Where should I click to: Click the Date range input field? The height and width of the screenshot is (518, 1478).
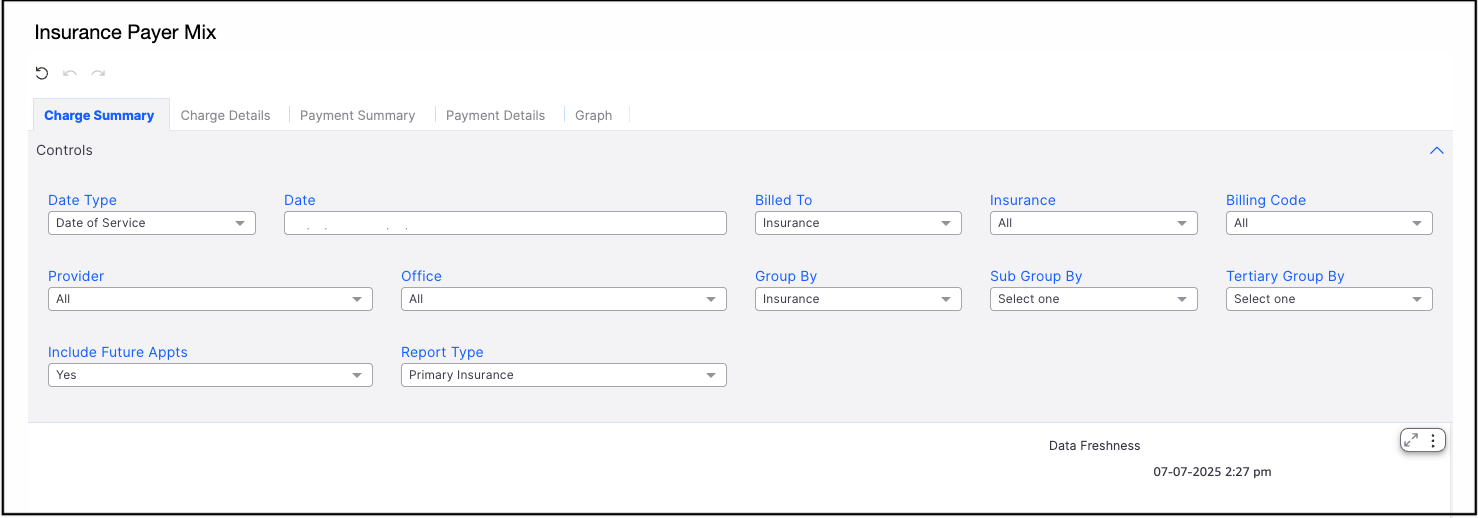505,223
